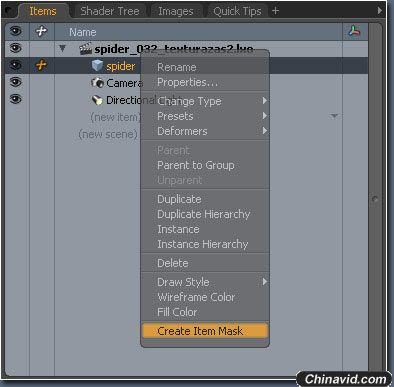
Task: Click the round handle in the right scrollbar
Action: coord(375,199)
